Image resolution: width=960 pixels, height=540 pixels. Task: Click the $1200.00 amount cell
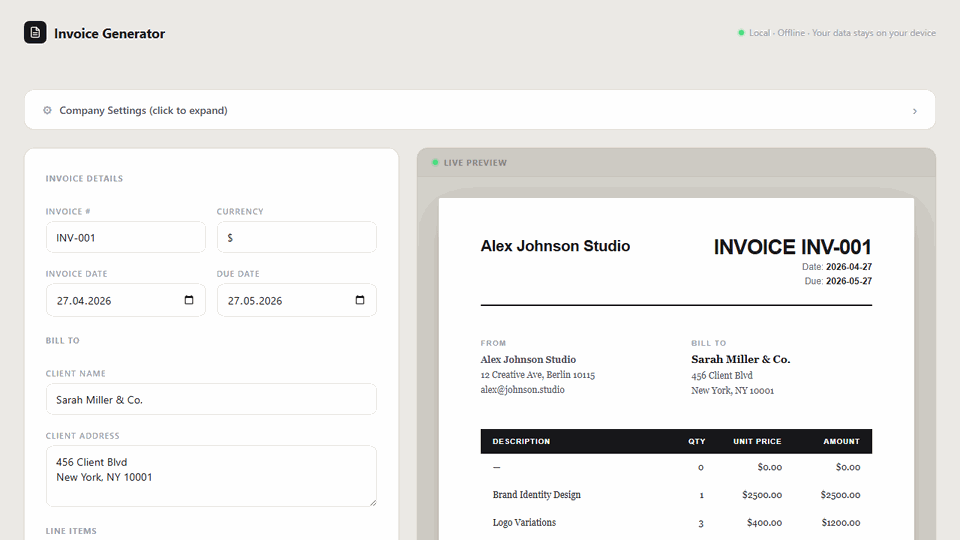840,523
